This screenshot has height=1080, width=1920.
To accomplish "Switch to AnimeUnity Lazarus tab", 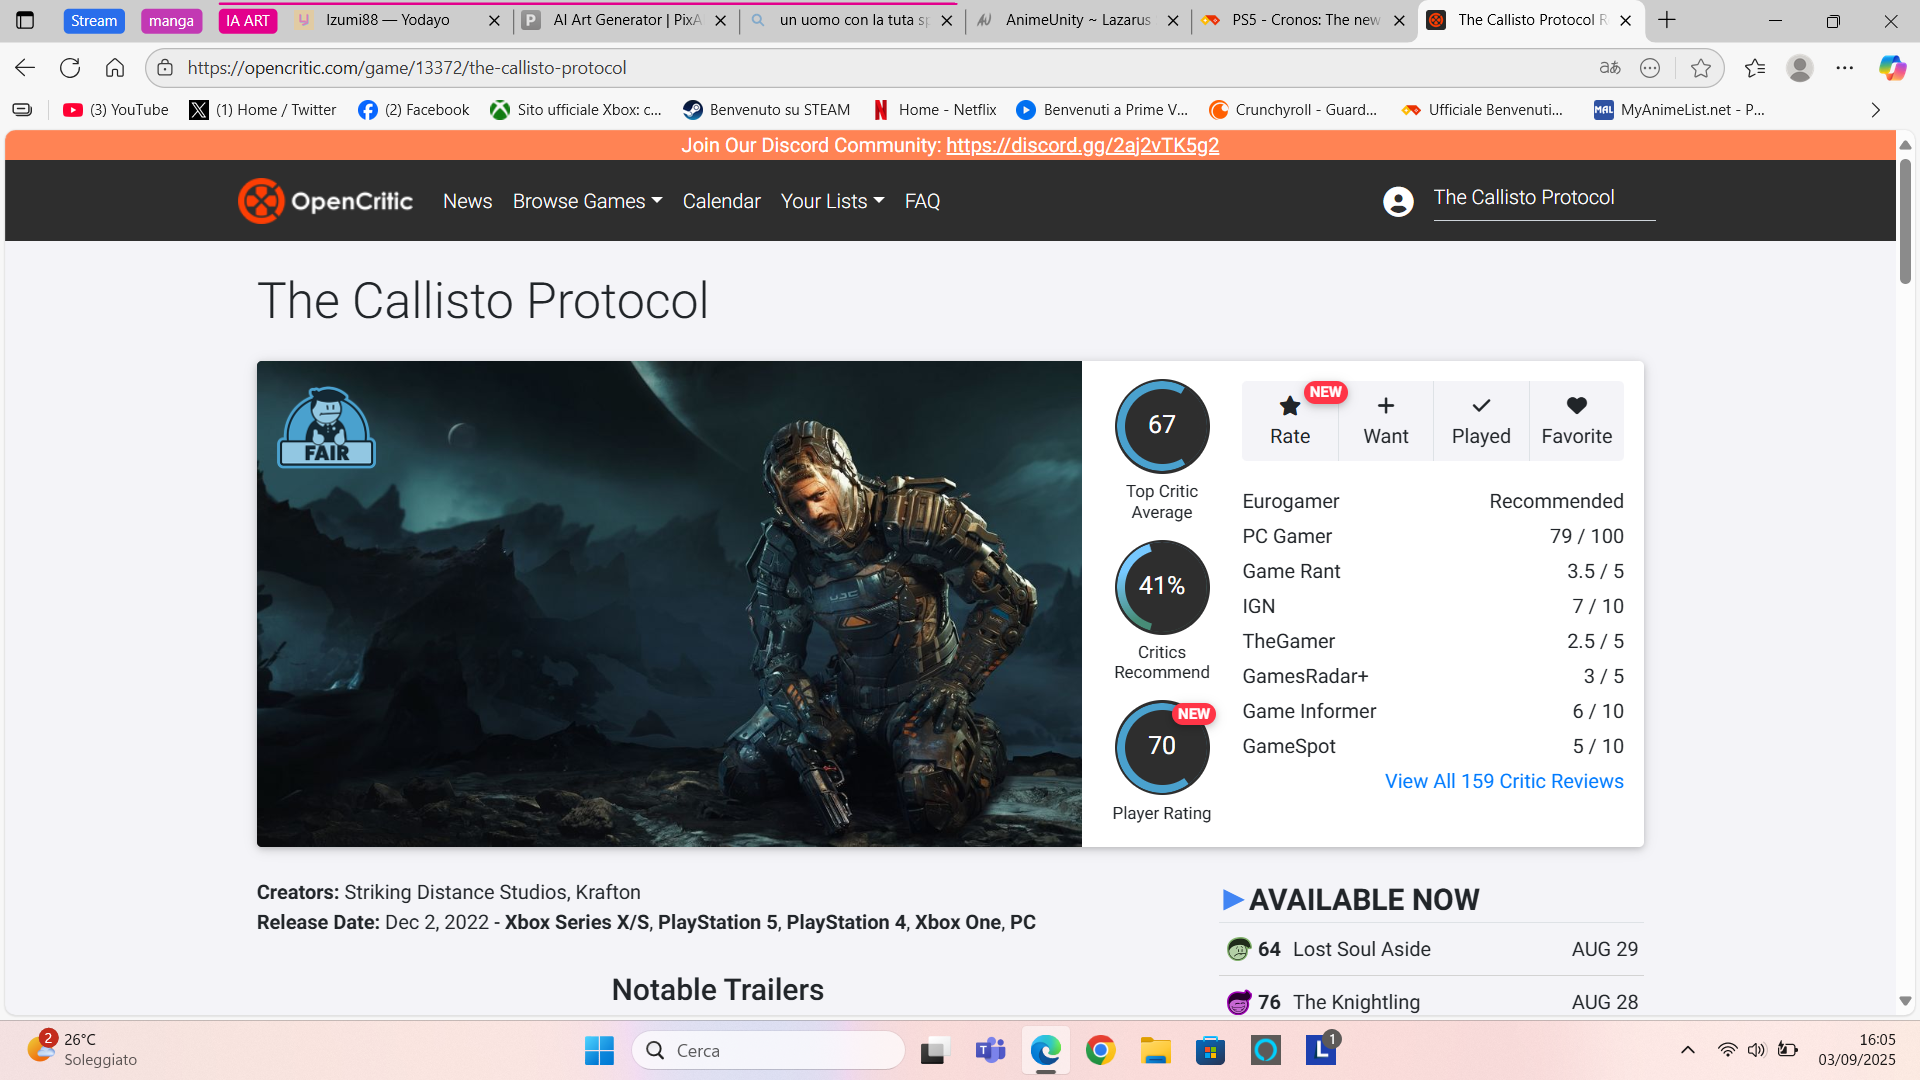I will pyautogui.click(x=1078, y=20).
